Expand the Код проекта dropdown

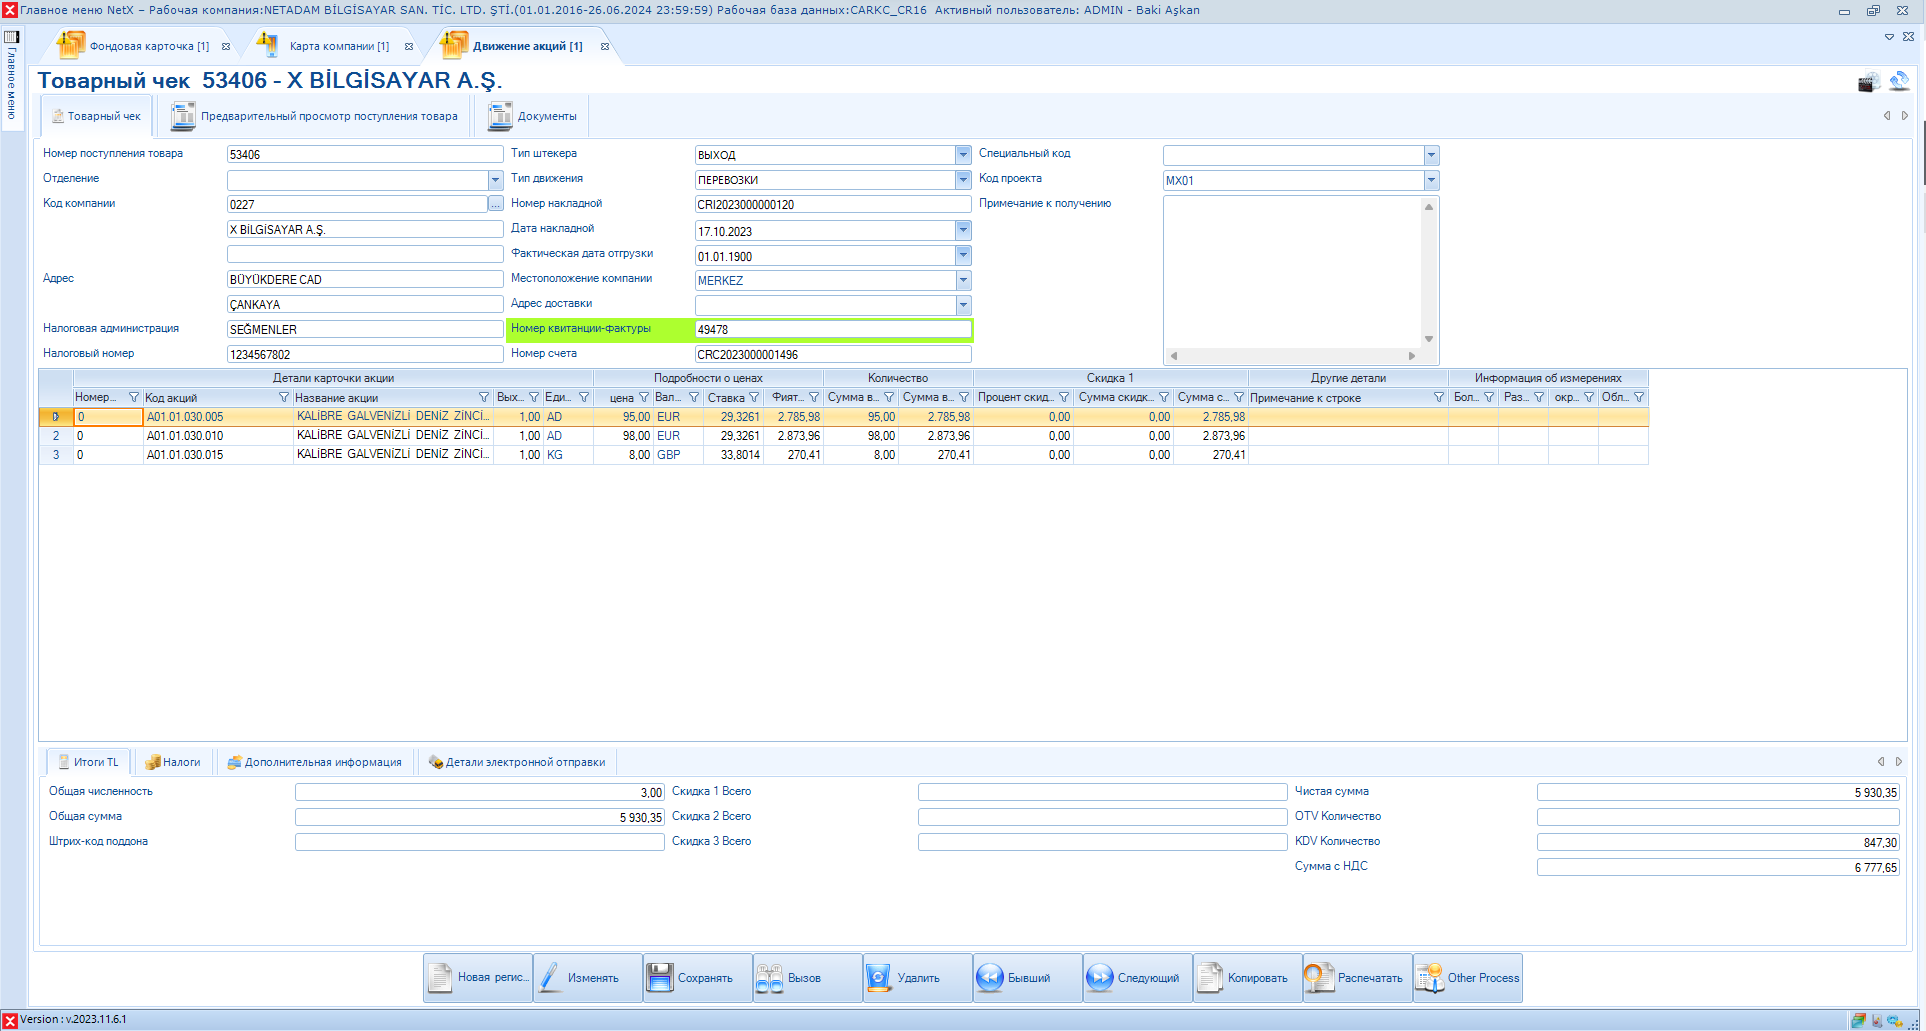1431,180
